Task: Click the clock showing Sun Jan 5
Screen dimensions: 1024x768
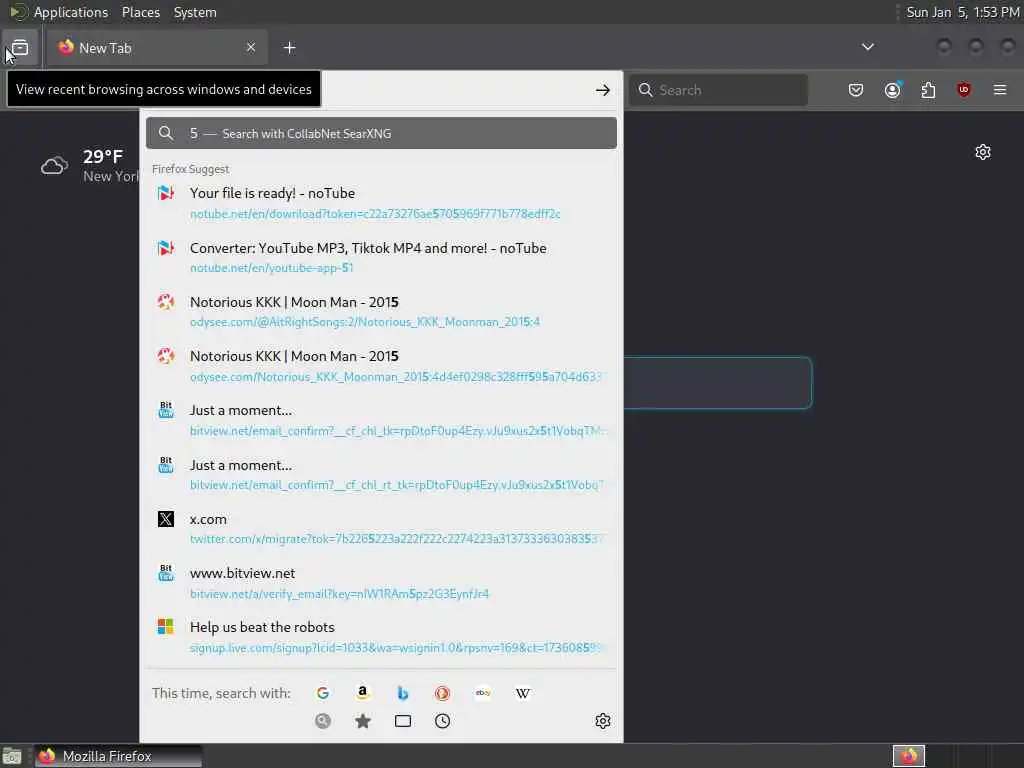Action: click(x=963, y=12)
